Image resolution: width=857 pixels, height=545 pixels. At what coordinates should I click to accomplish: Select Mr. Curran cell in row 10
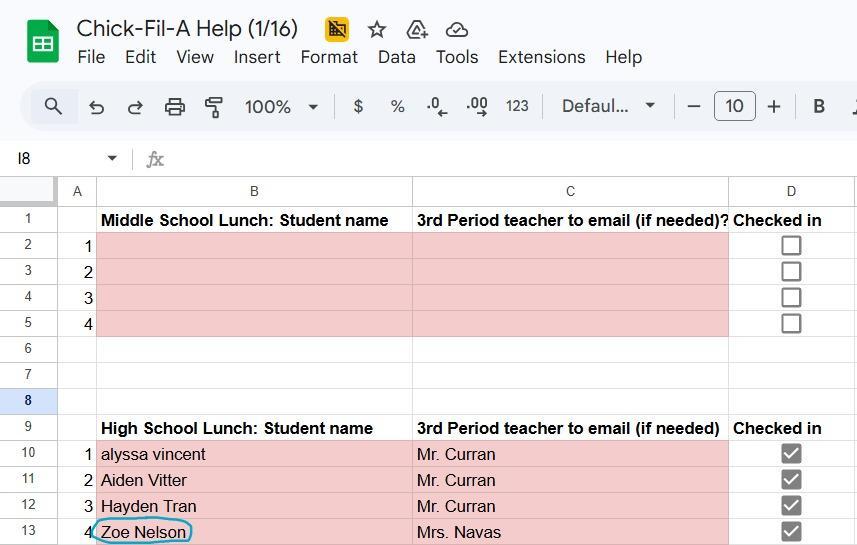point(570,454)
